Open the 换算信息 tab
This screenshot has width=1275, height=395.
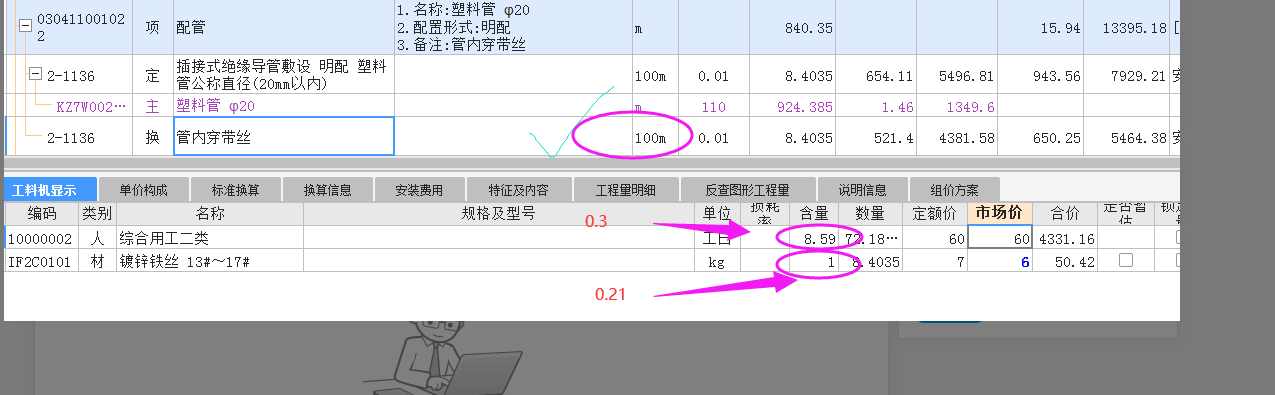tap(328, 189)
